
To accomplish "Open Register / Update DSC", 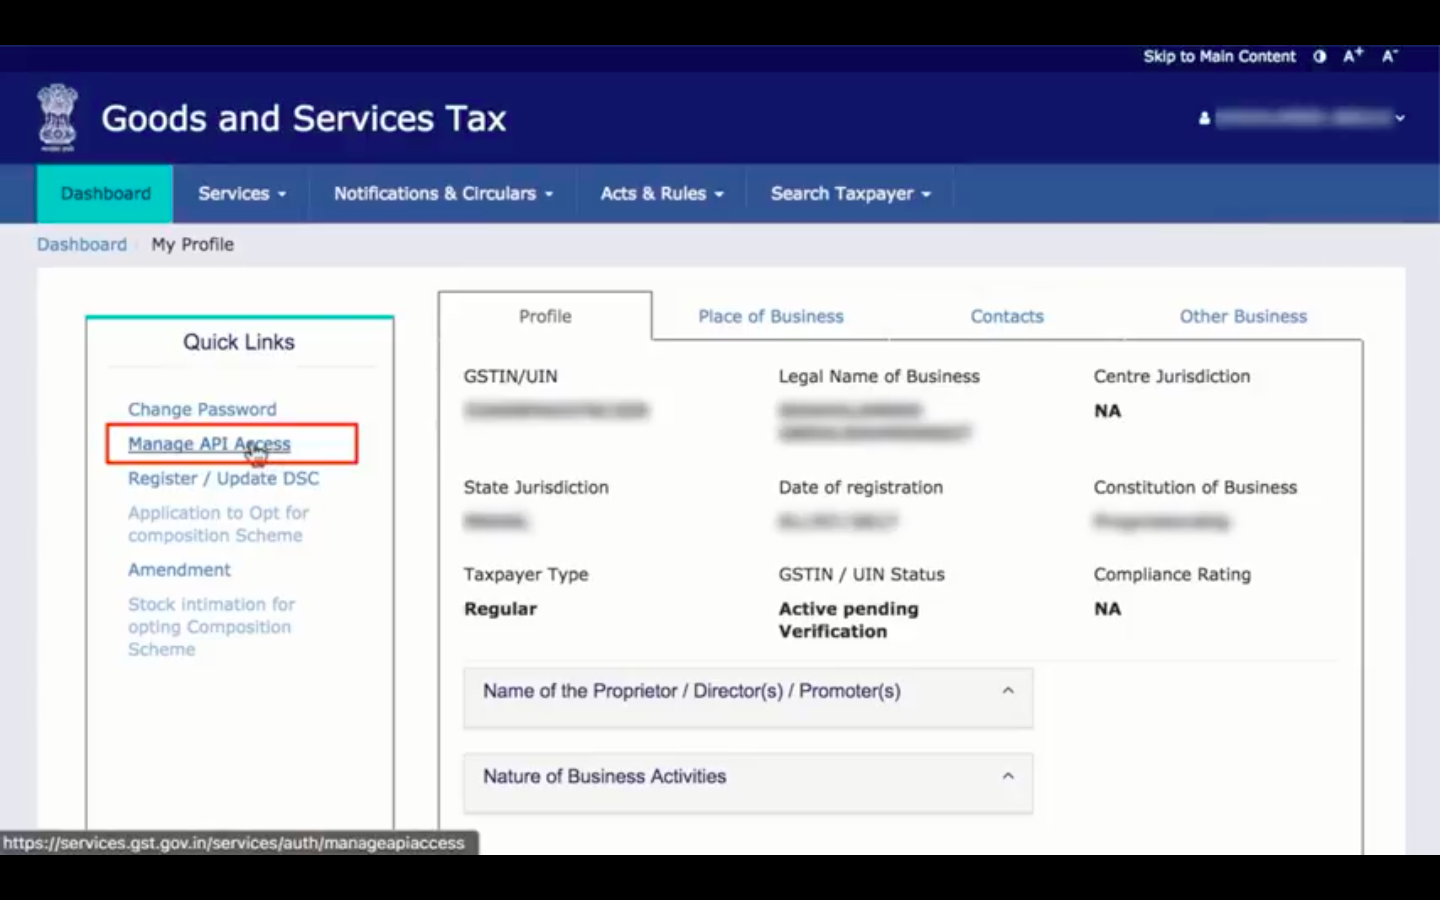I will 223,478.
